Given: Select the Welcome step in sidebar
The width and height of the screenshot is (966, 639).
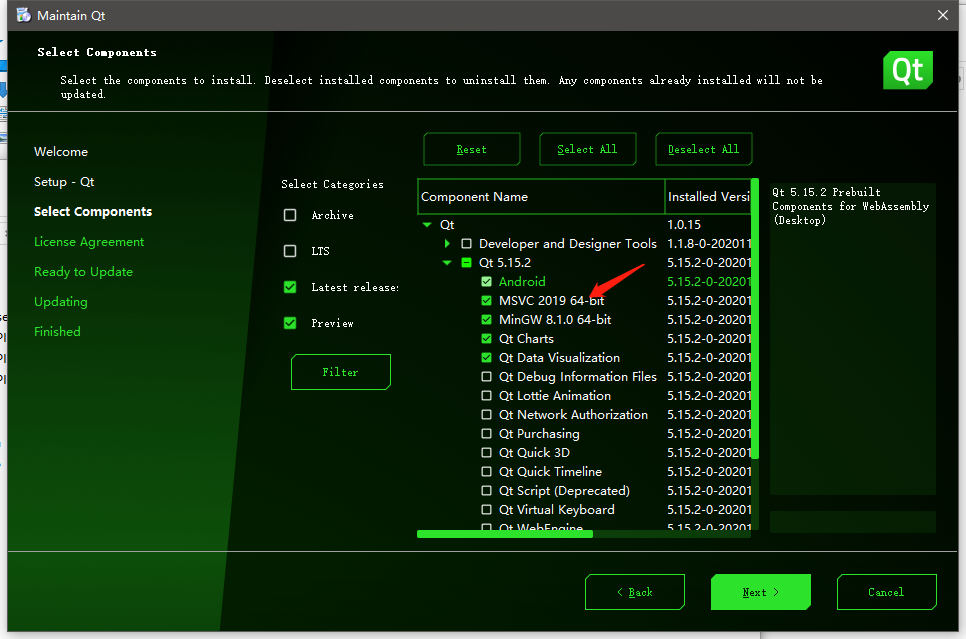Looking at the screenshot, I should coord(61,152).
